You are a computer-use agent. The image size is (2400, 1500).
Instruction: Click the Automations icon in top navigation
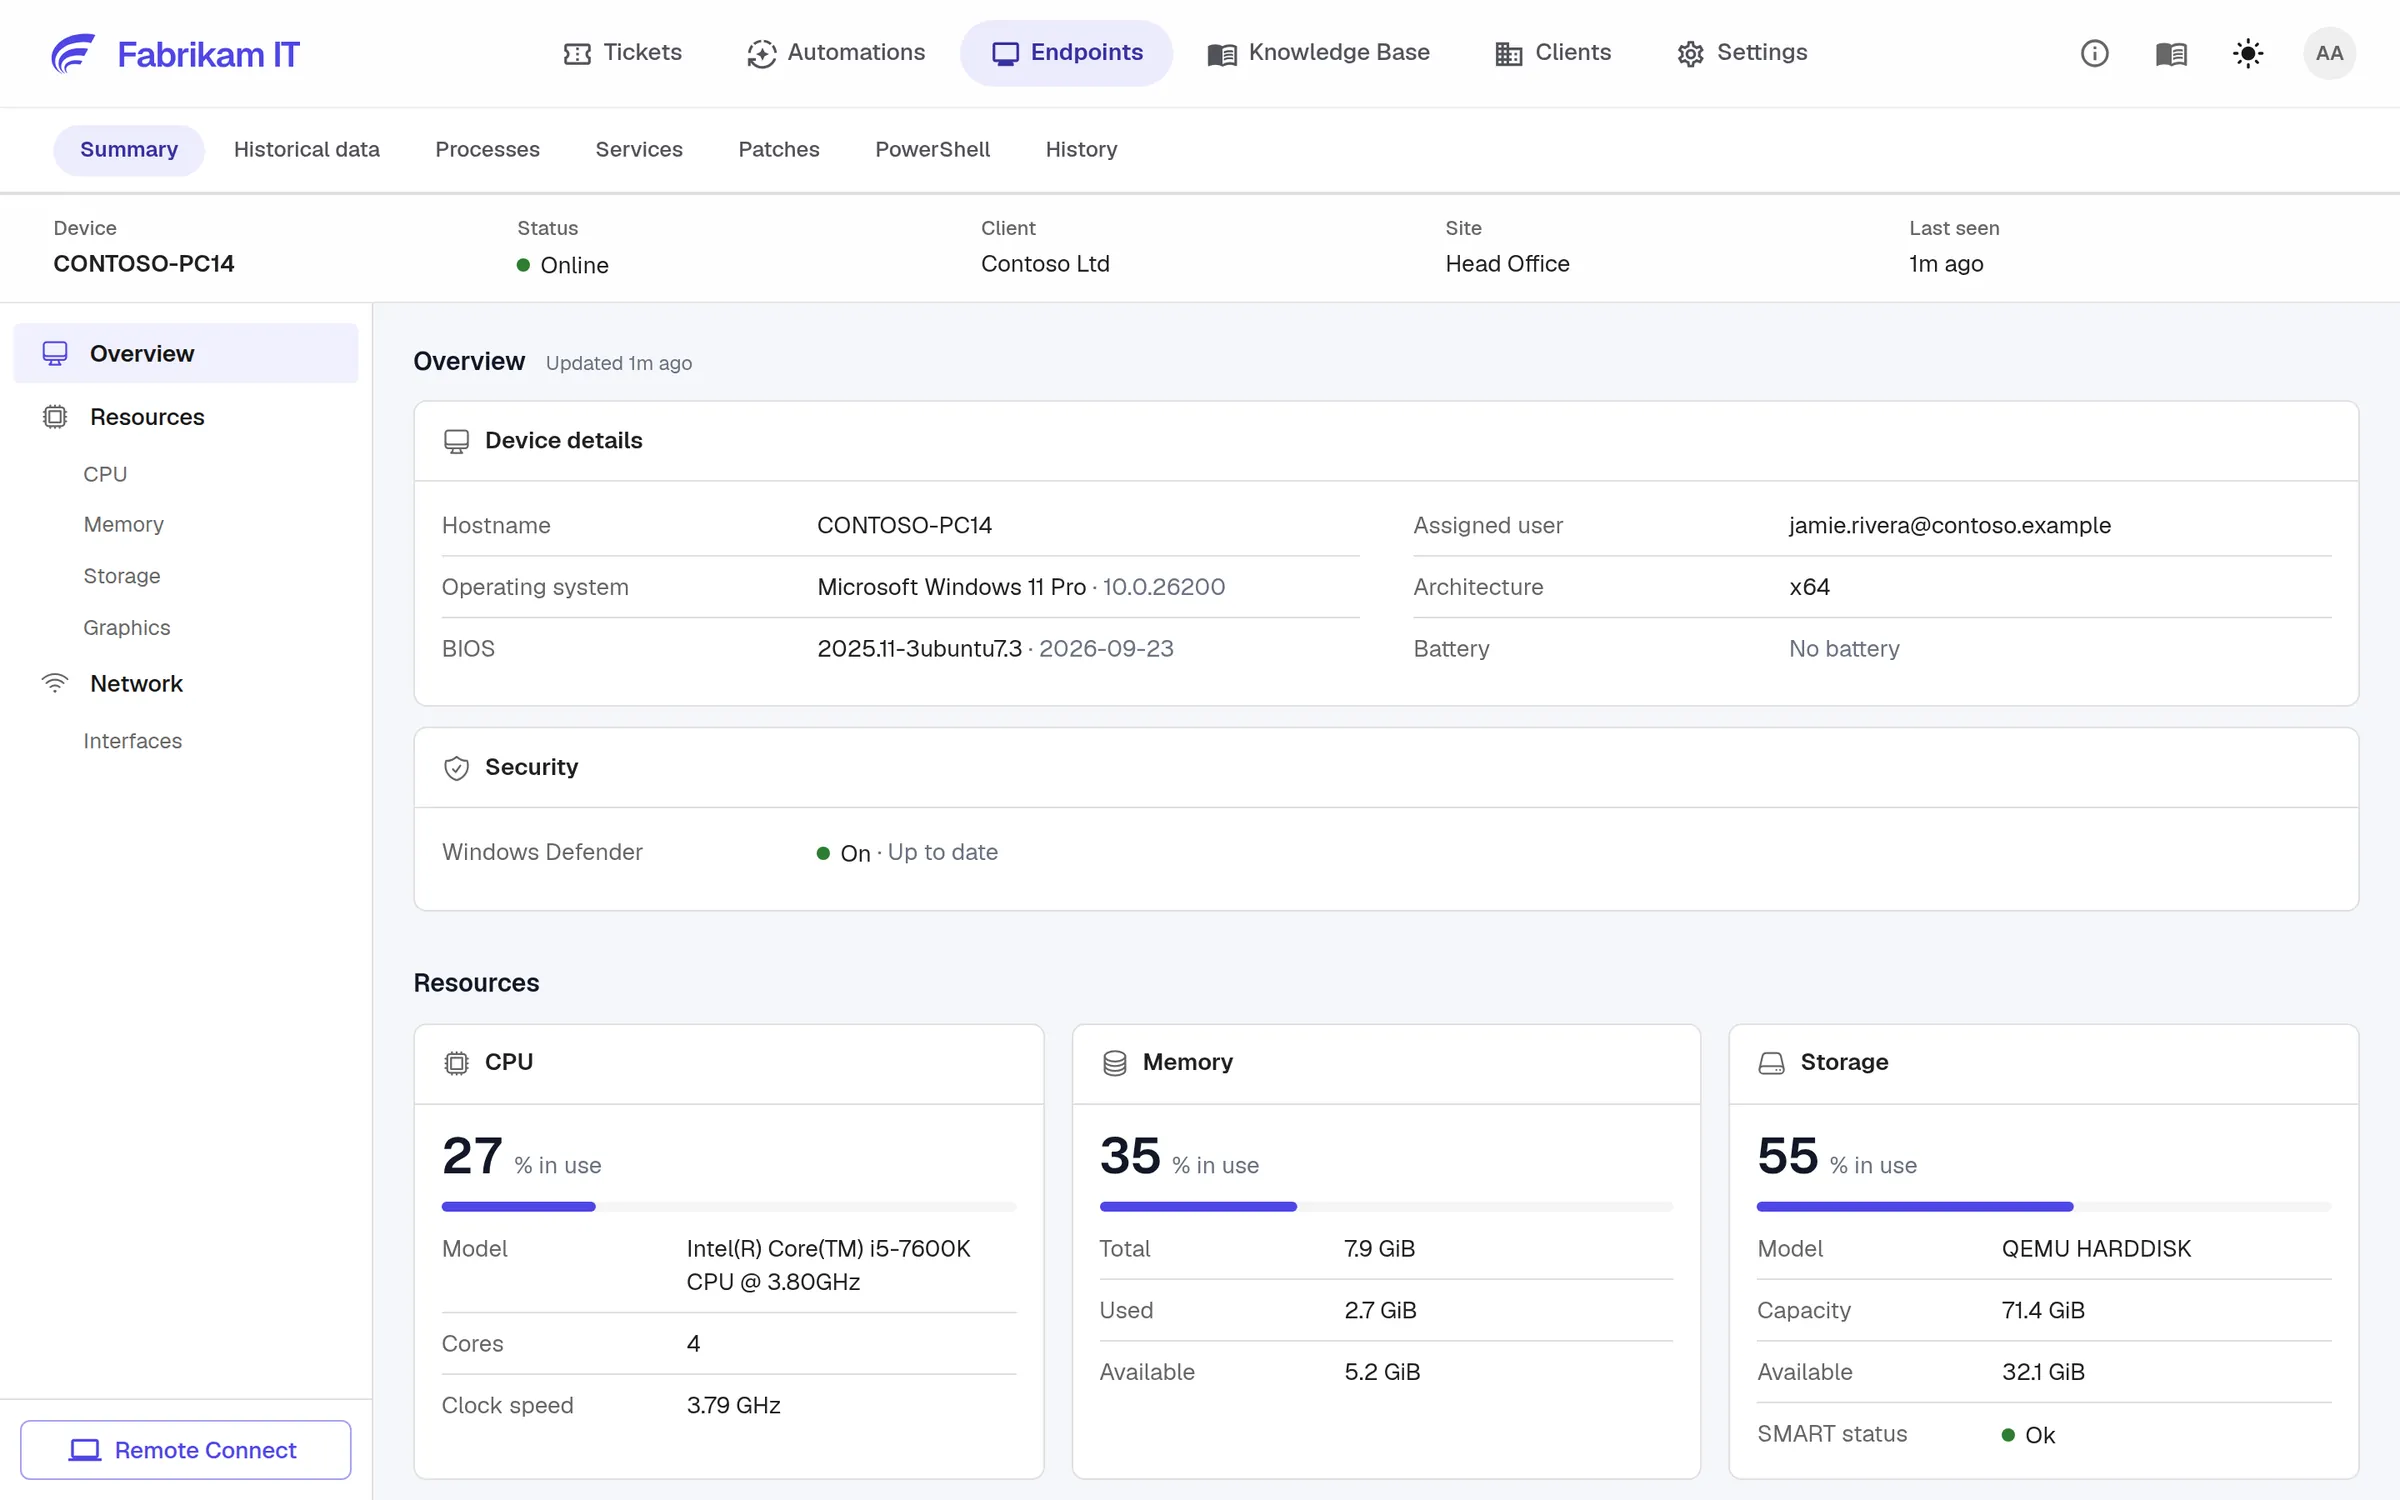point(761,54)
